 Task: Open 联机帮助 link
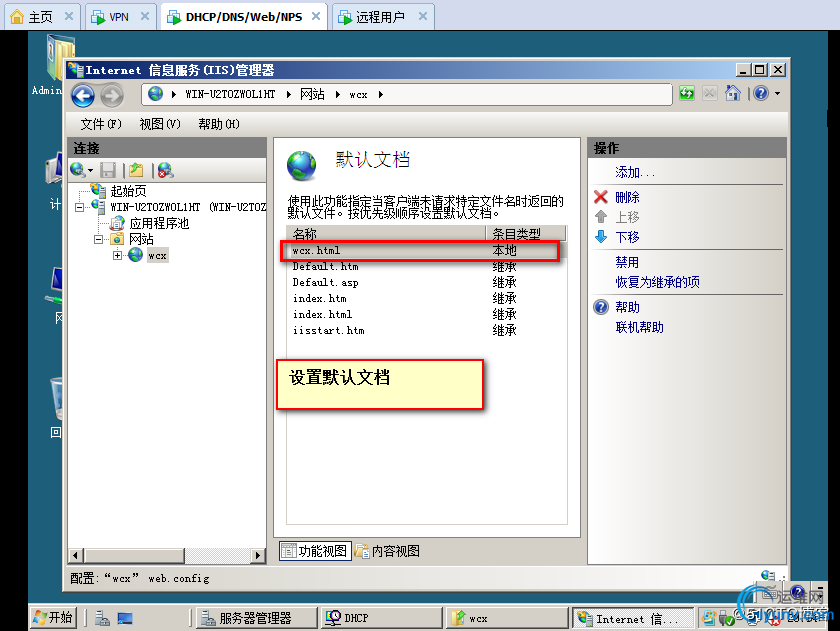[640, 327]
